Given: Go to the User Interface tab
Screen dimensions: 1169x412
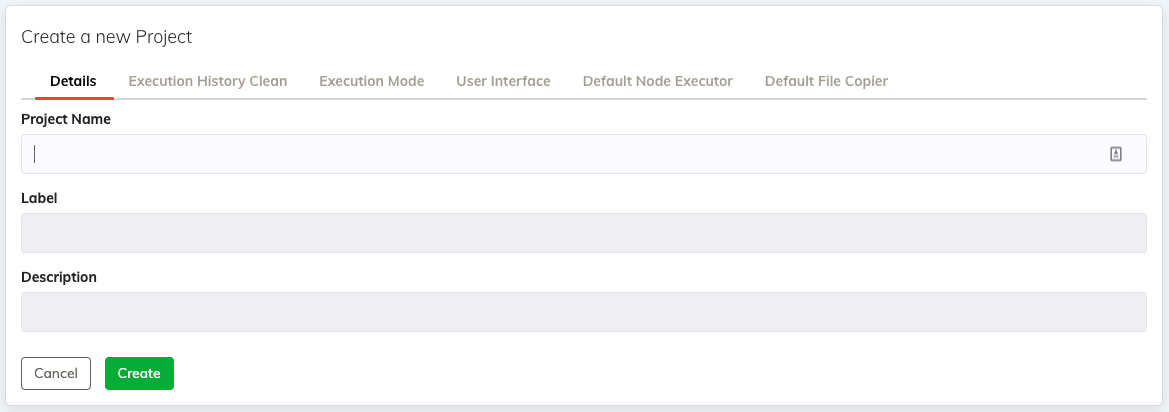Looking at the screenshot, I should coord(503,81).
